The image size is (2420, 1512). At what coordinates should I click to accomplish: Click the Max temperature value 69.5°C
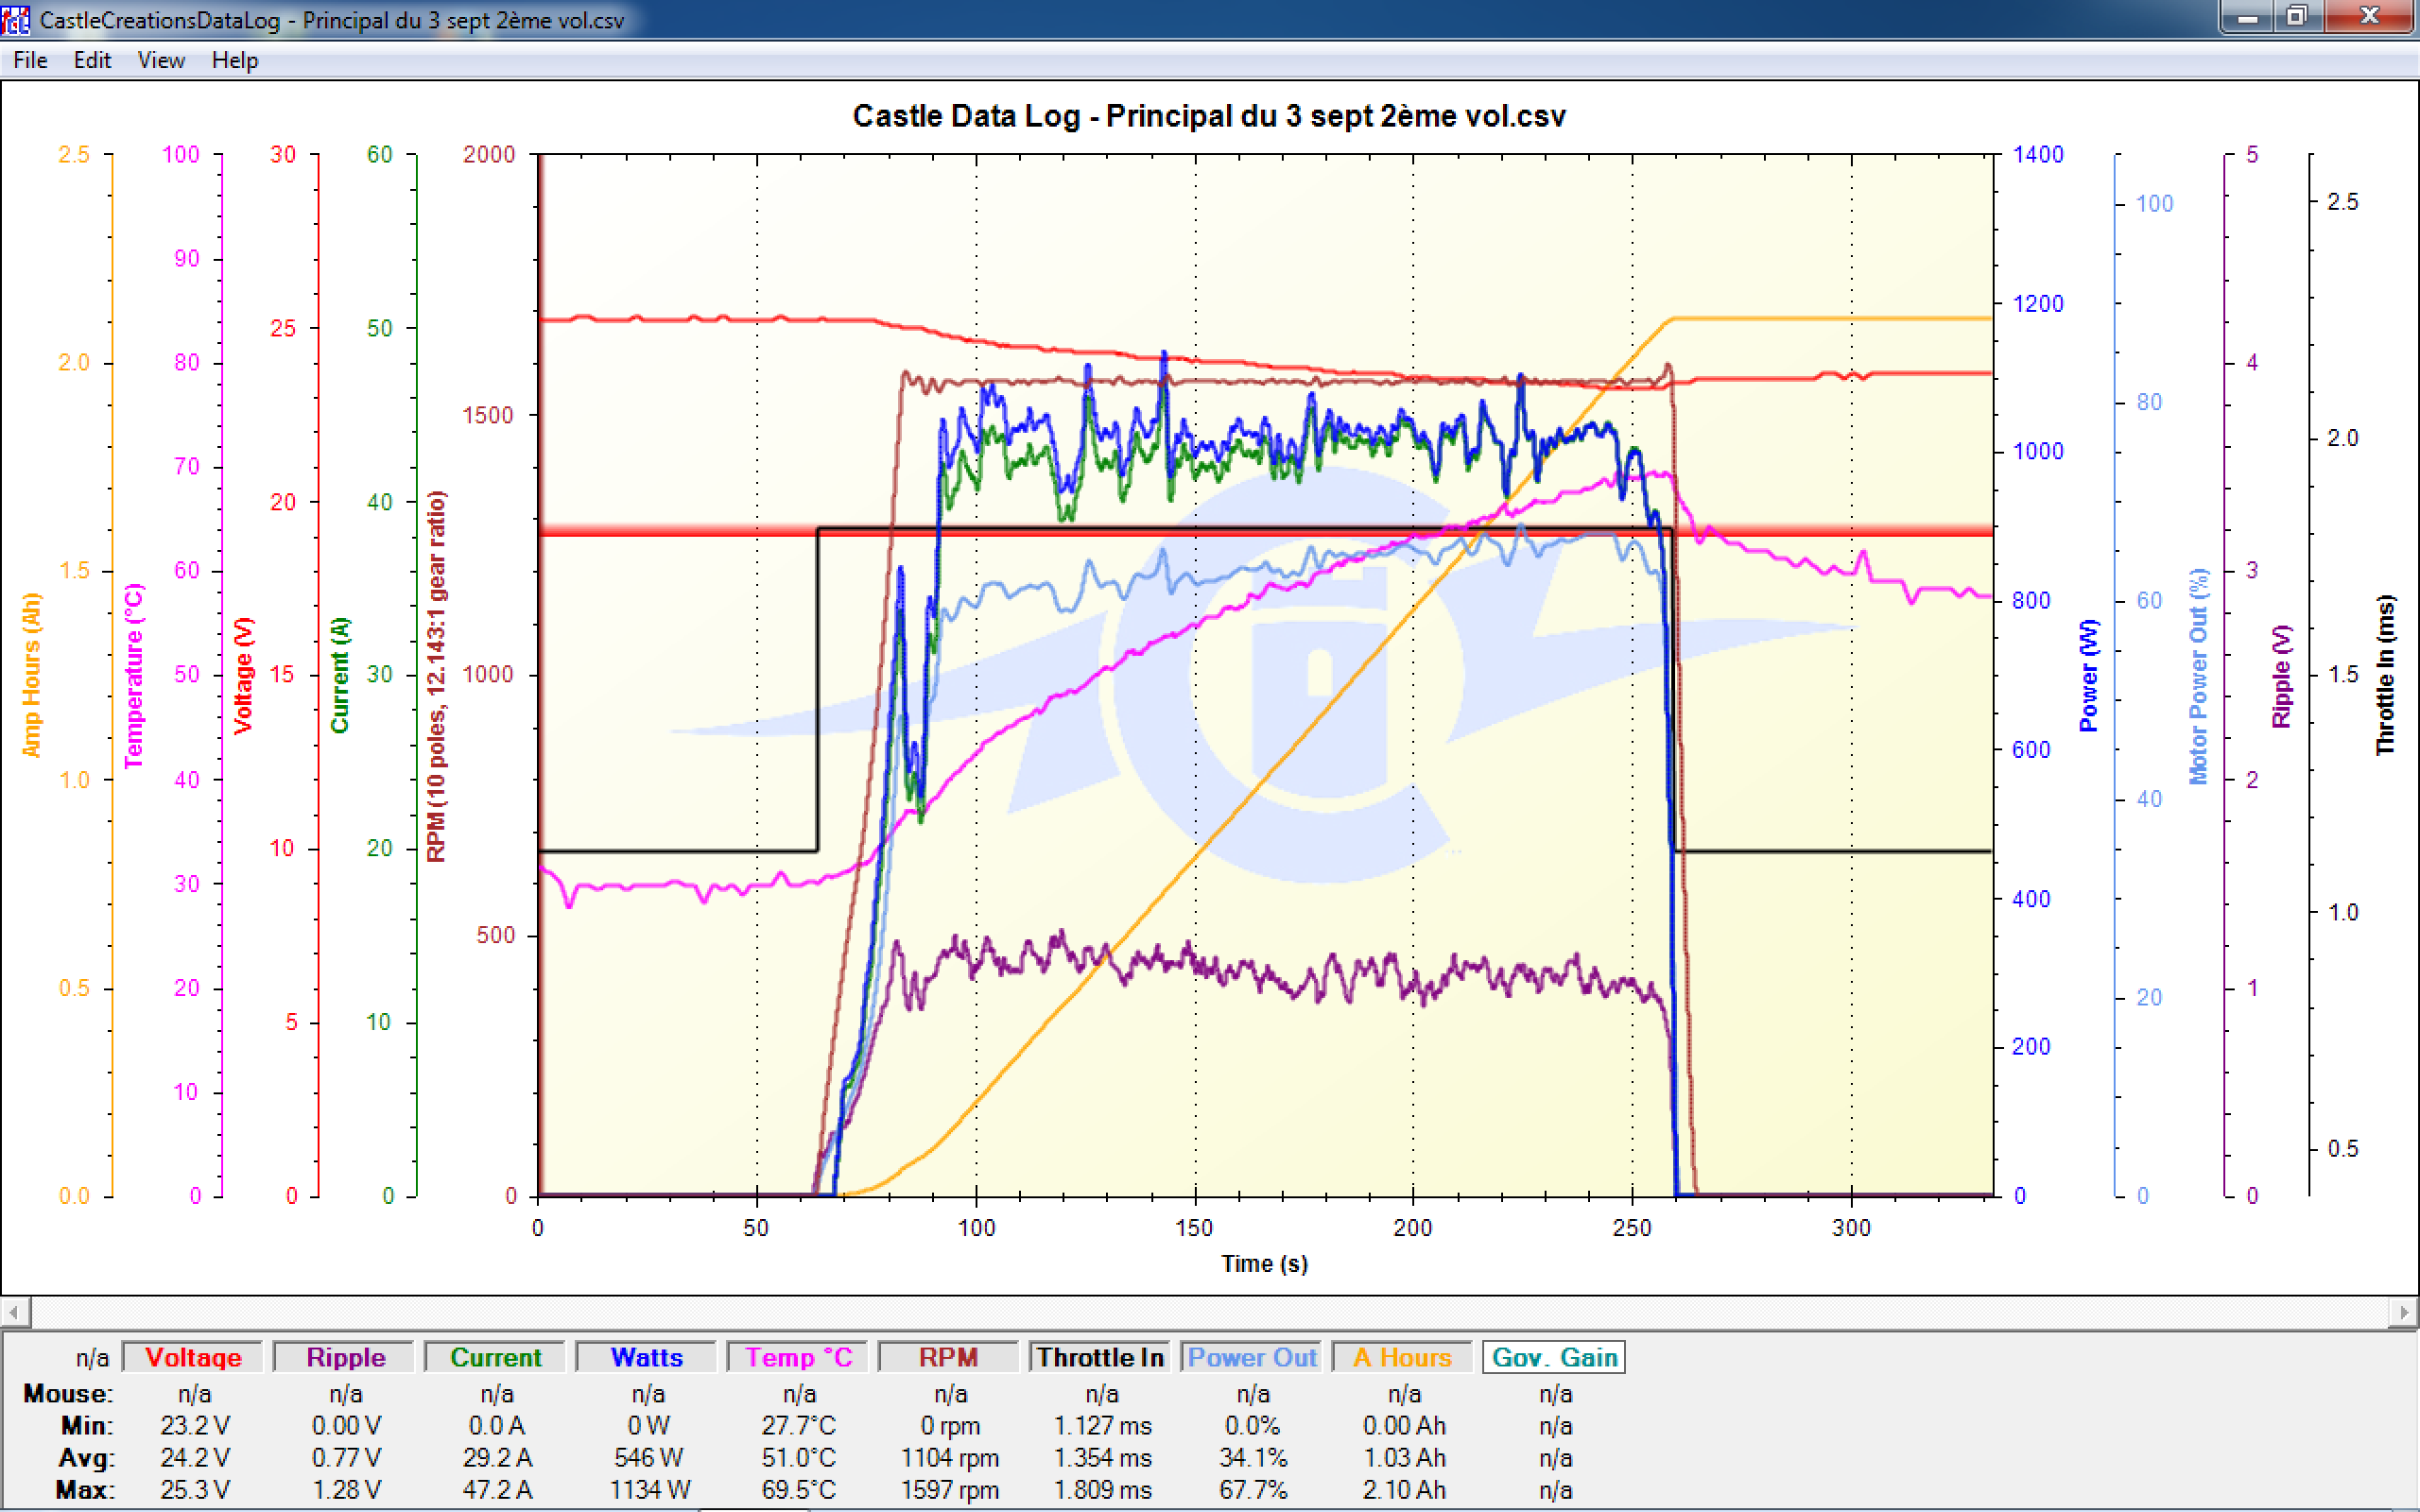pos(798,1489)
